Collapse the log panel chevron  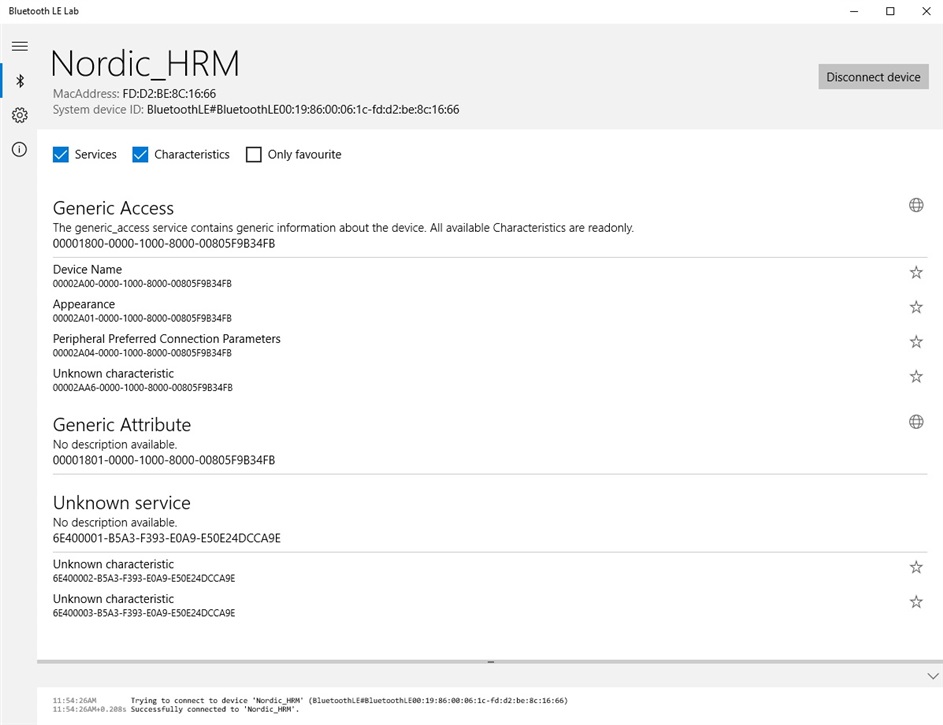pos(933,676)
